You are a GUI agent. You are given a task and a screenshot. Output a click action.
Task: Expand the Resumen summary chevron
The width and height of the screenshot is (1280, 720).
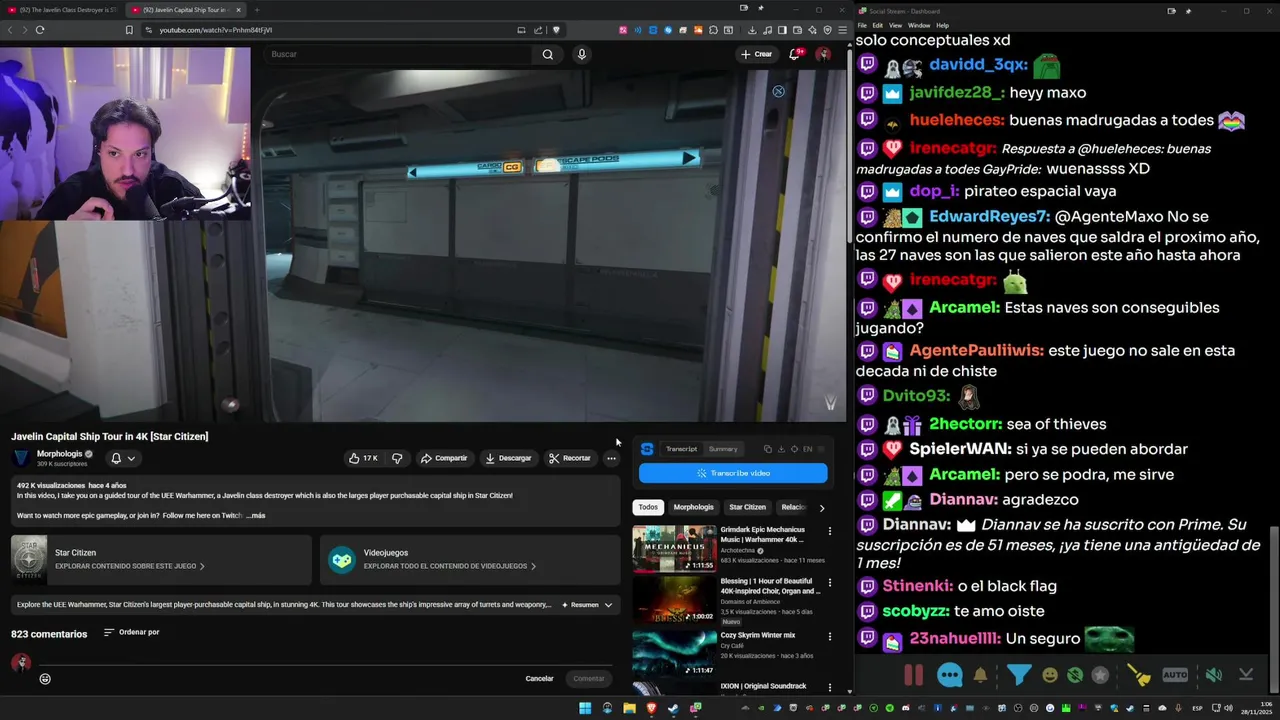pyautogui.click(x=608, y=605)
